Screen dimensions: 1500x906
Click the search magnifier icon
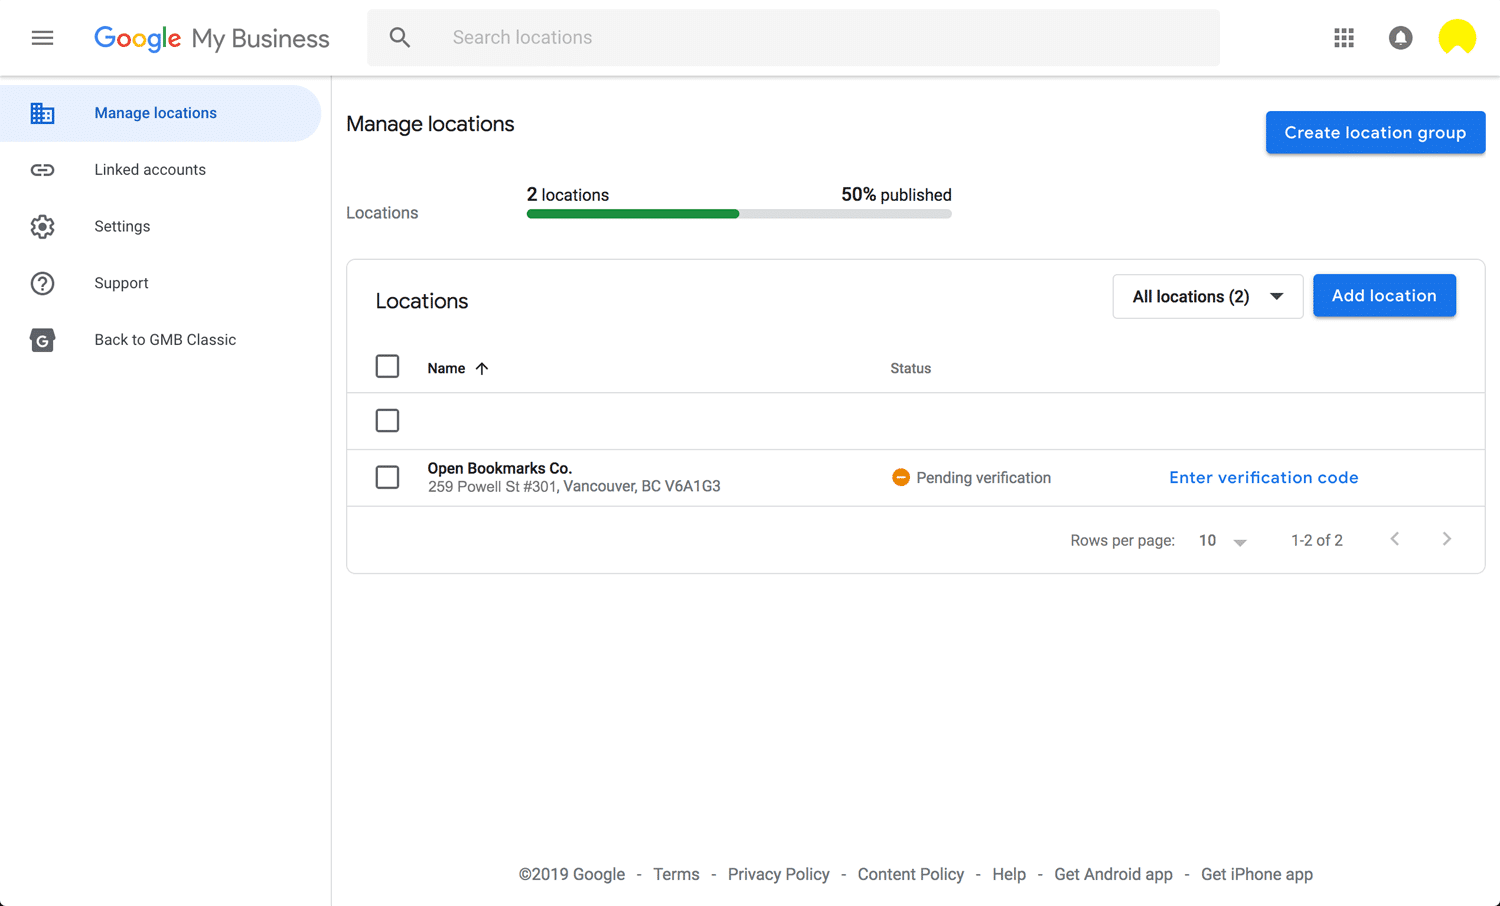400,38
